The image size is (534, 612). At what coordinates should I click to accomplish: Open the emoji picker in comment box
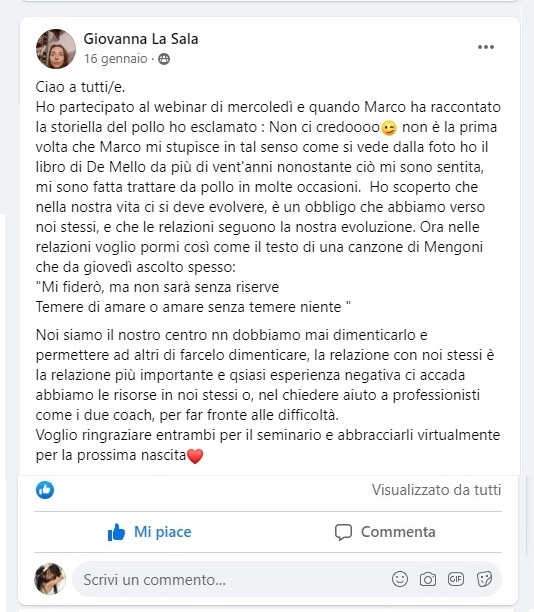point(400,579)
